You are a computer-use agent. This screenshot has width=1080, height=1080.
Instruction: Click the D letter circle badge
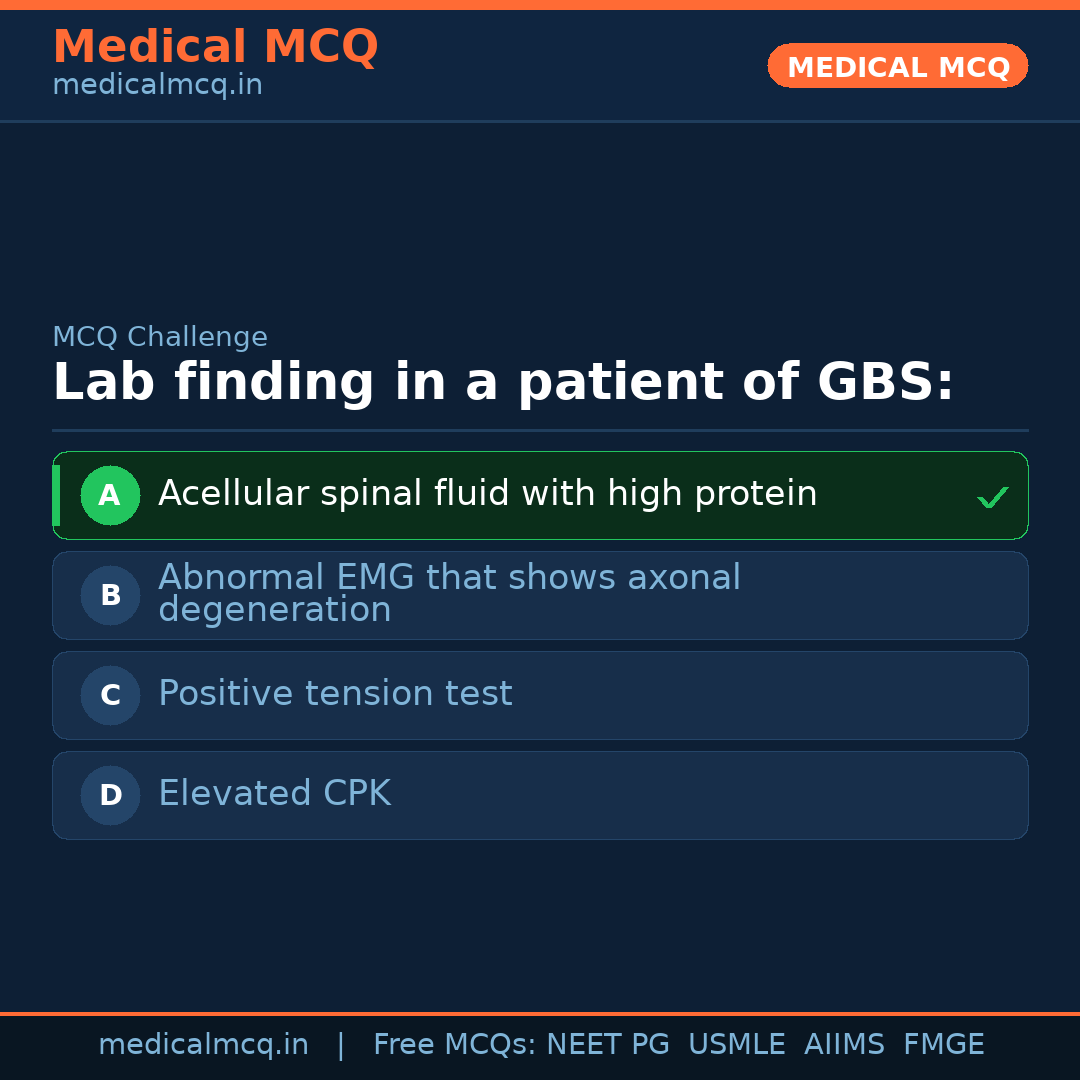(110, 795)
